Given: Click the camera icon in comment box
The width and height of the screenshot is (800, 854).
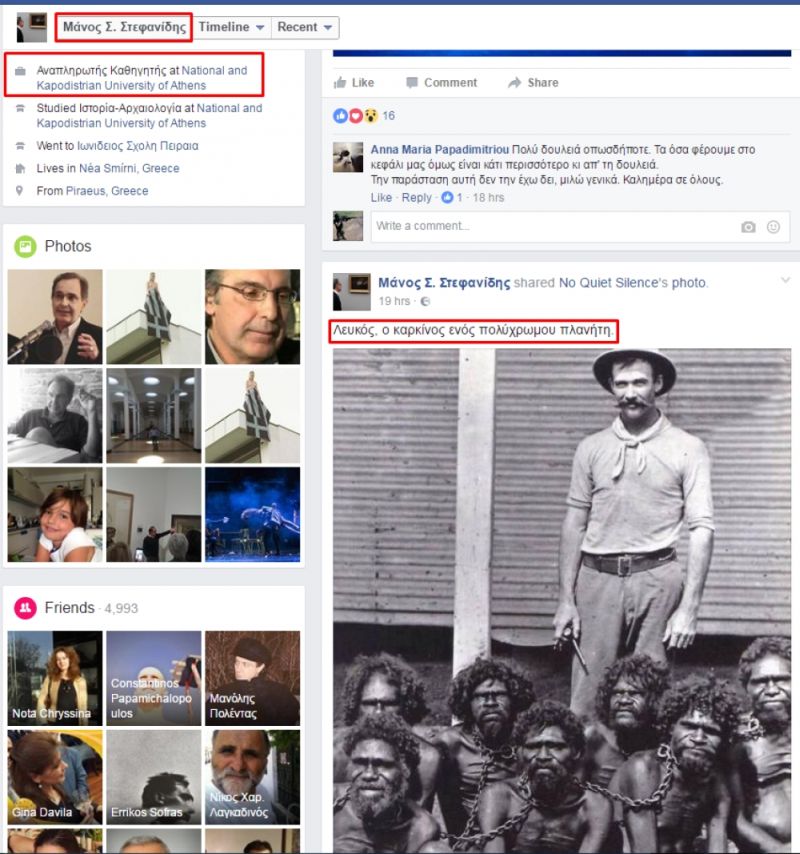Looking at the screenshot, I should pyautogui.click(x=748, y=227).
